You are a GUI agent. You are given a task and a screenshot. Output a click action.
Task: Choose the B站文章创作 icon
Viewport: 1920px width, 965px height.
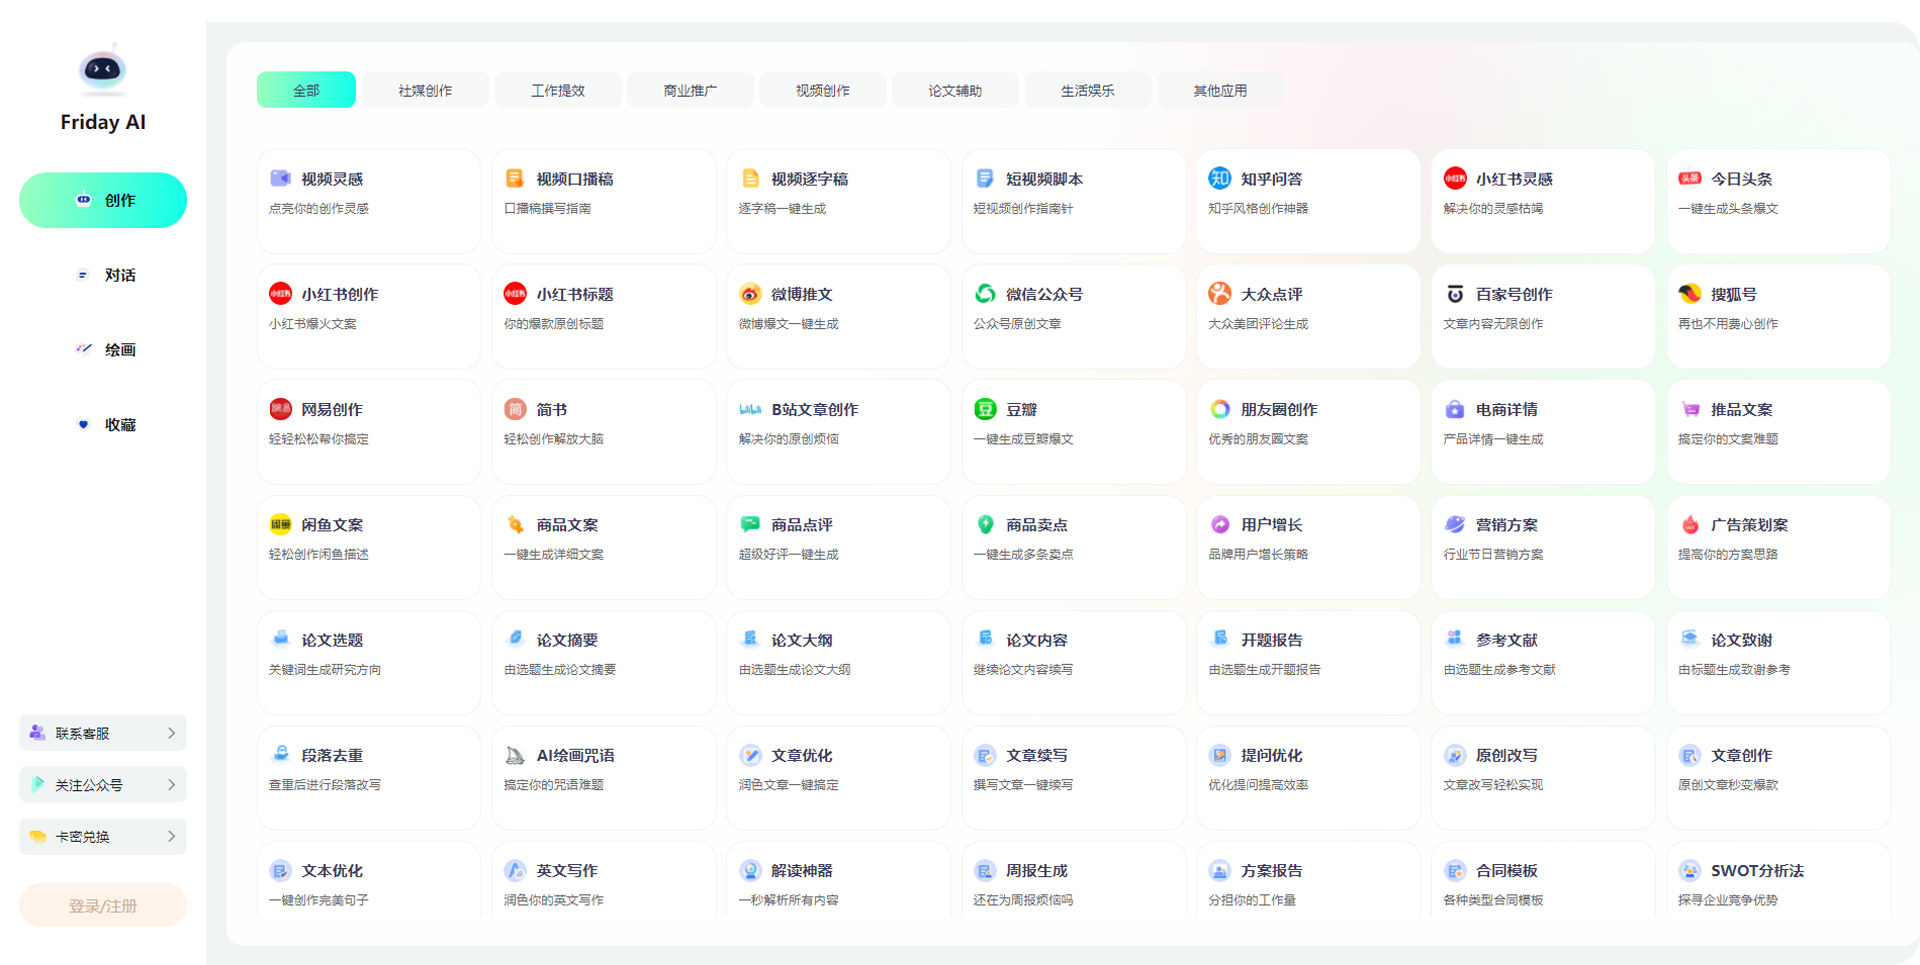coord(749,409)
